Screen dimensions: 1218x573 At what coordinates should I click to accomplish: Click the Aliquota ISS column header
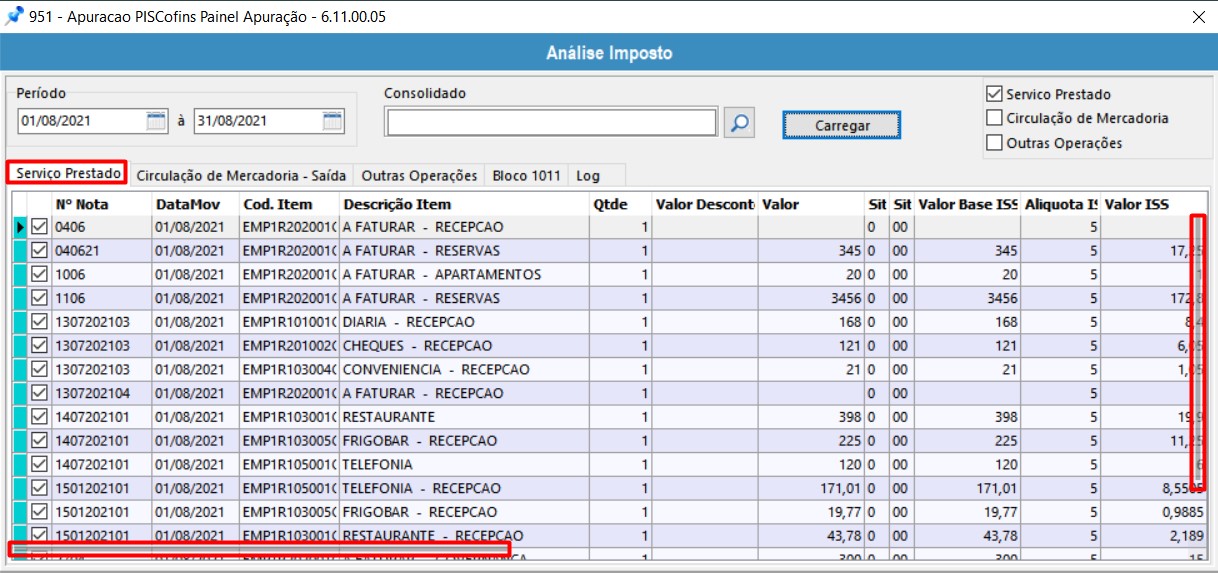[x=1061, y=204]
